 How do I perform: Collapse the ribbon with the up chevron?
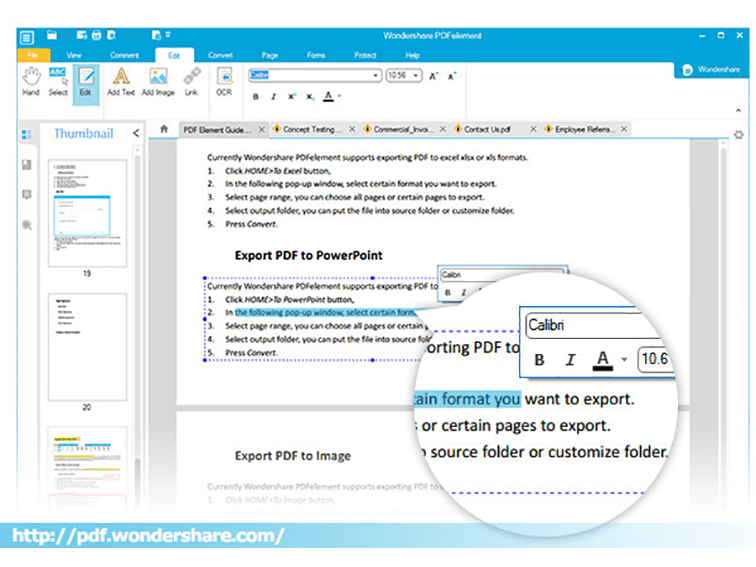click(738, 110)
